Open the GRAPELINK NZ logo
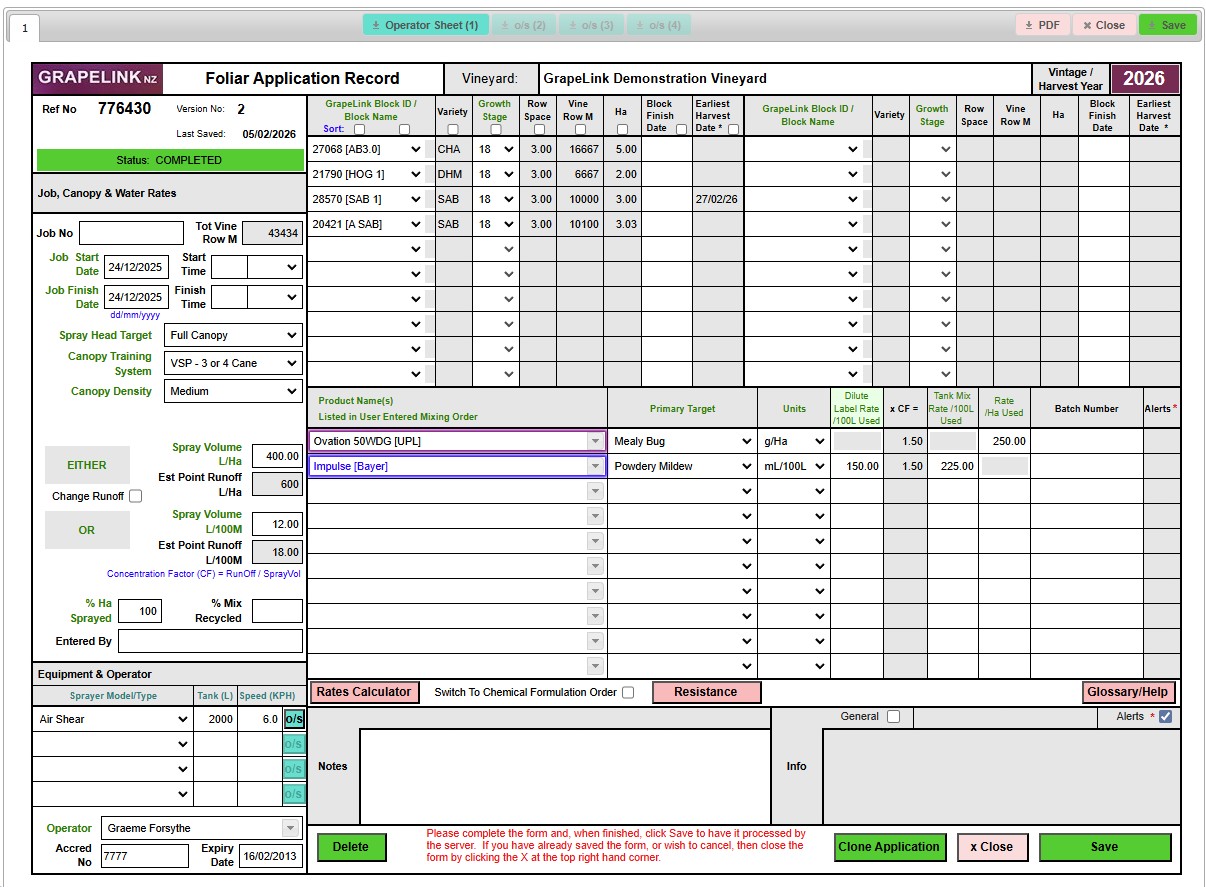 (x=97, y=78)
